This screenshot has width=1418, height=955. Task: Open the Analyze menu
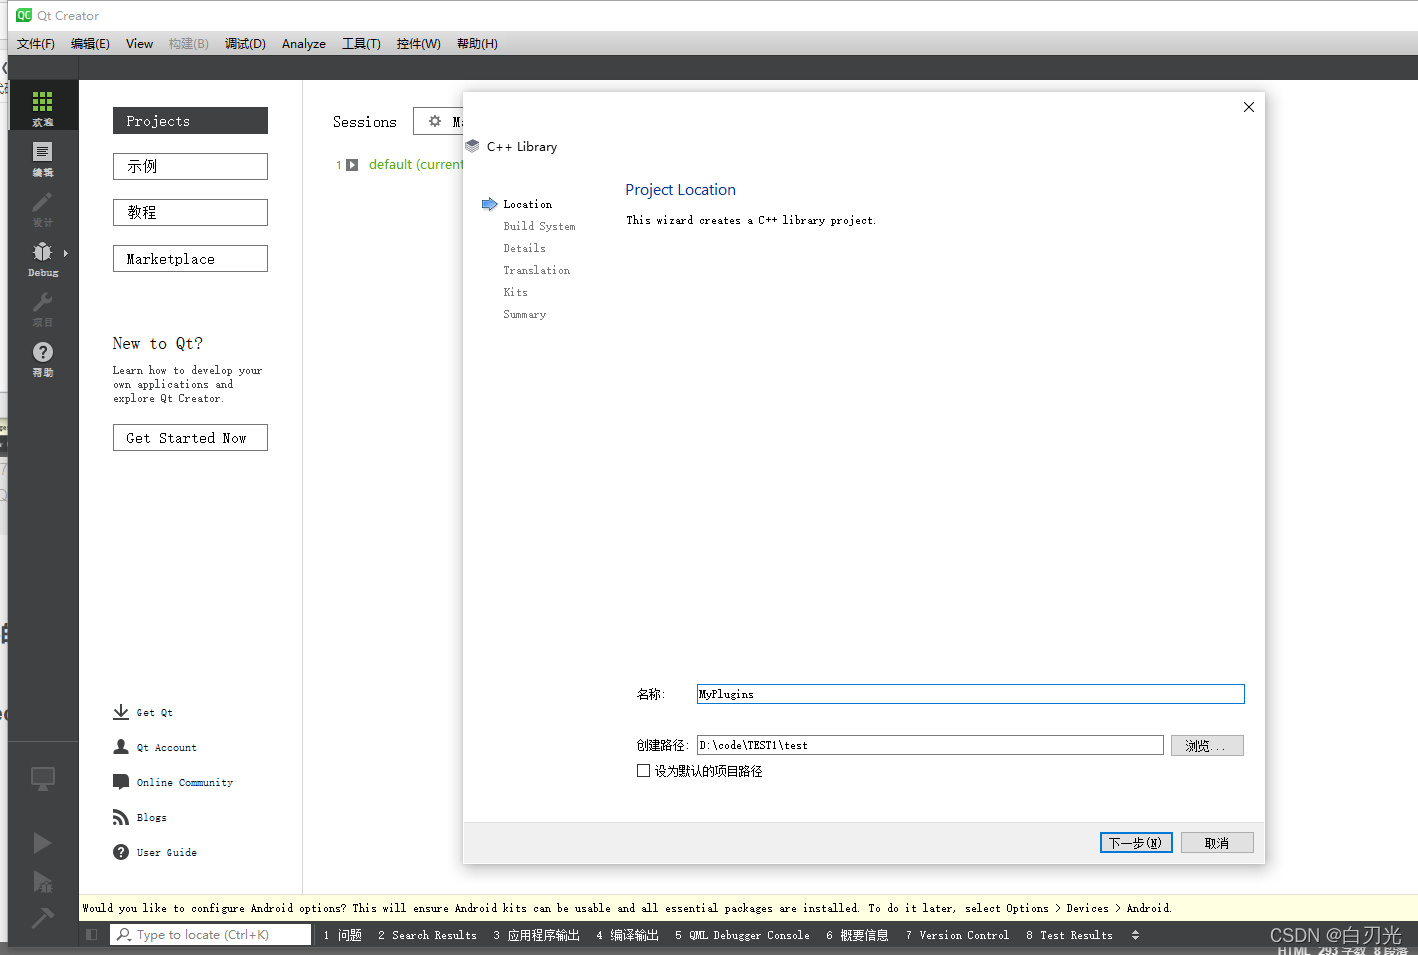(x=304, y=44)
